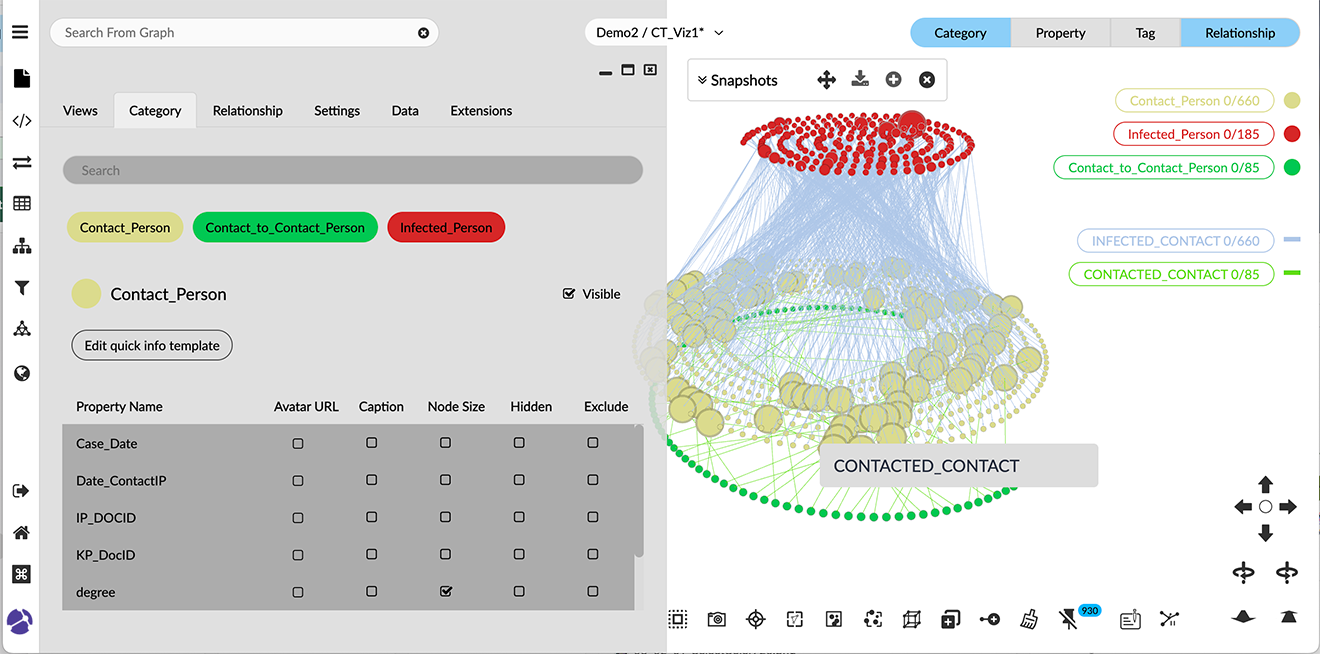Download snapshots using the download icon
The width and height of the screenshot is (1320, 654).
(x=859, y=80)
